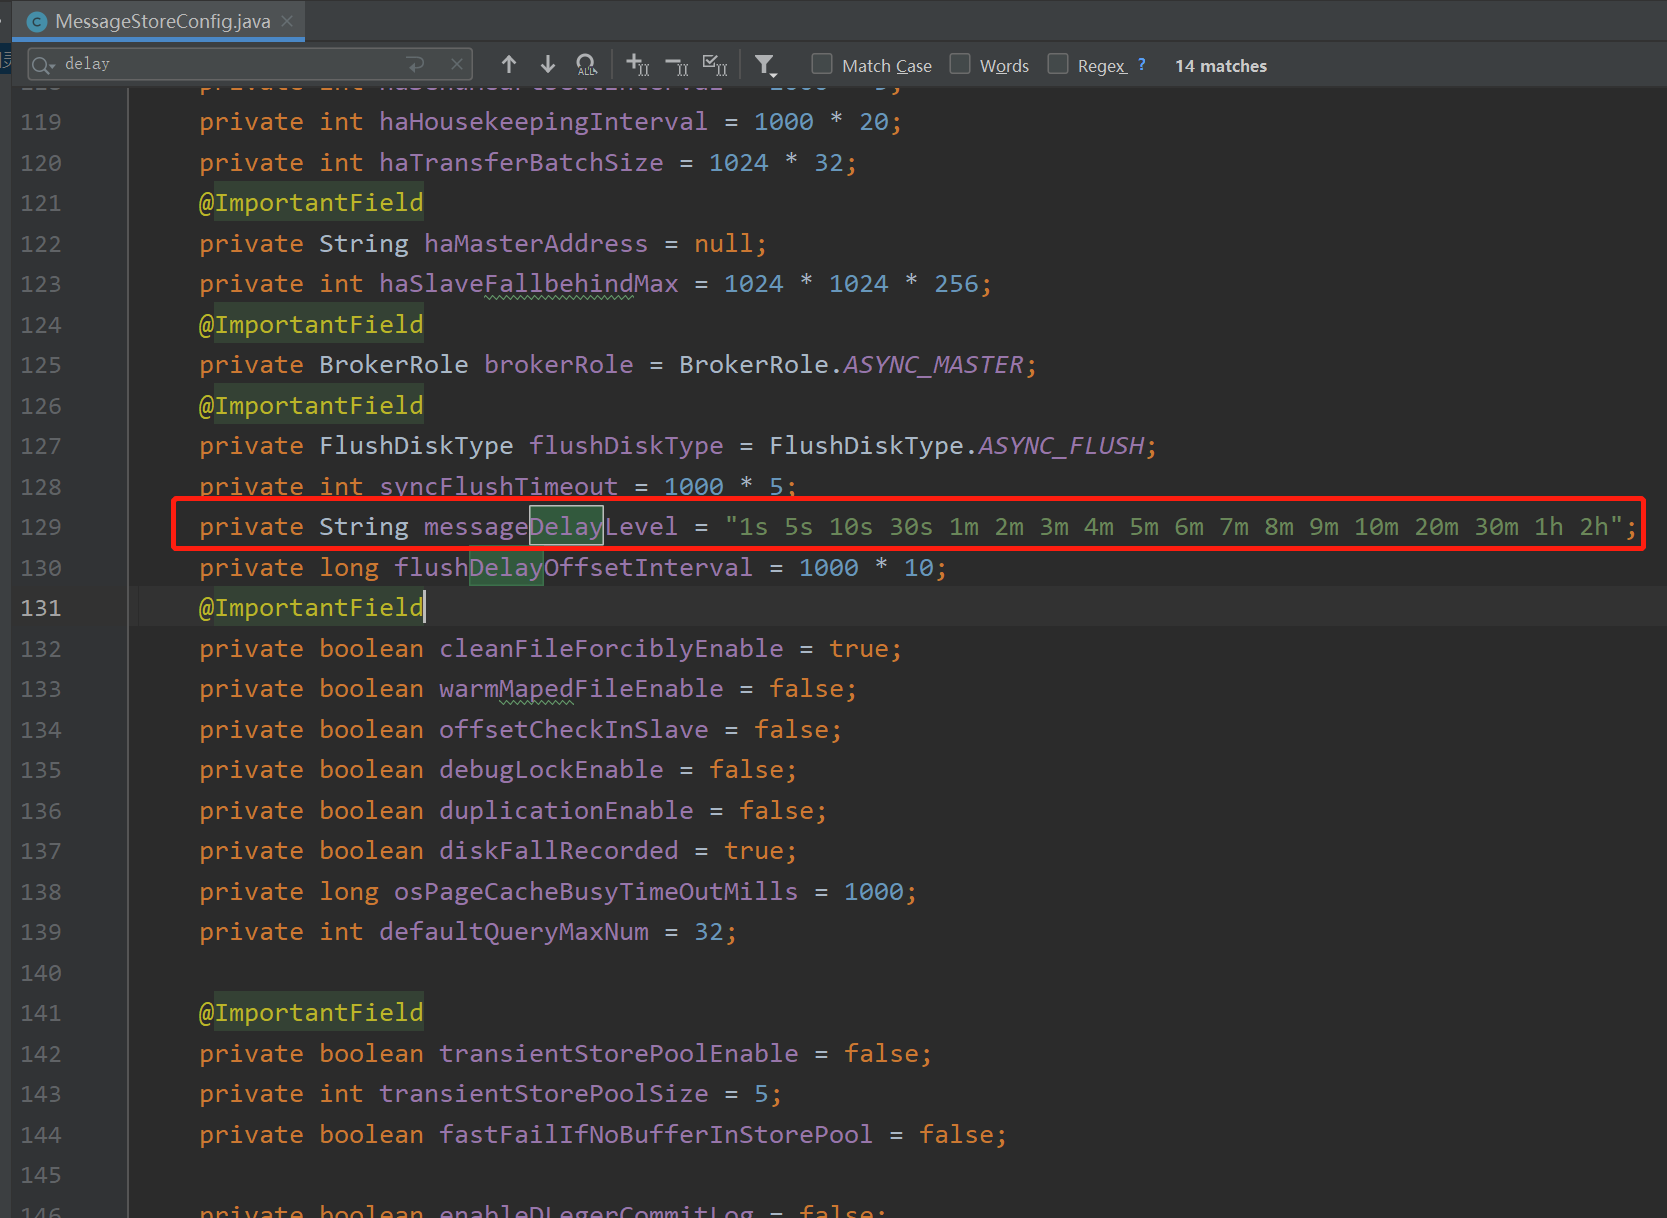The height and width of the screenshot is (1218, 1667).
Task: Enable the Regex checkbox
Action: 1058,64
